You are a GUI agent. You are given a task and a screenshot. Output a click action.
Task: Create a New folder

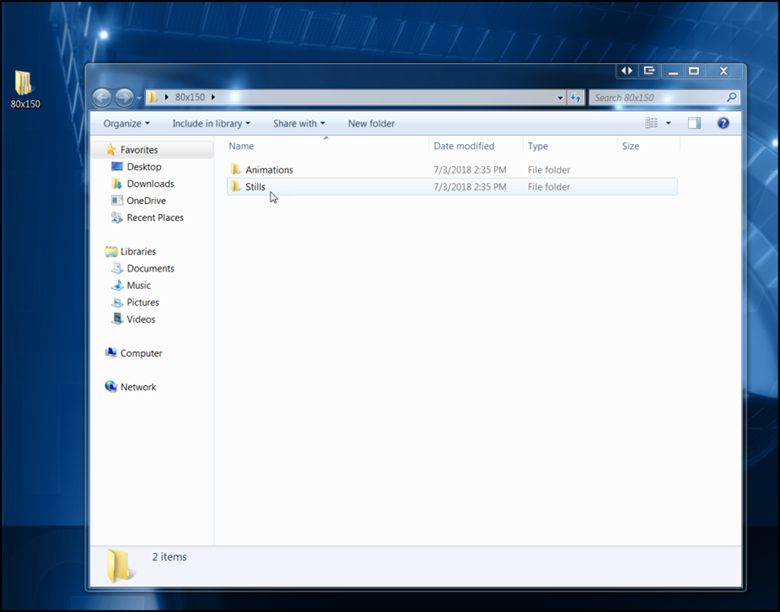pos(371,123)
